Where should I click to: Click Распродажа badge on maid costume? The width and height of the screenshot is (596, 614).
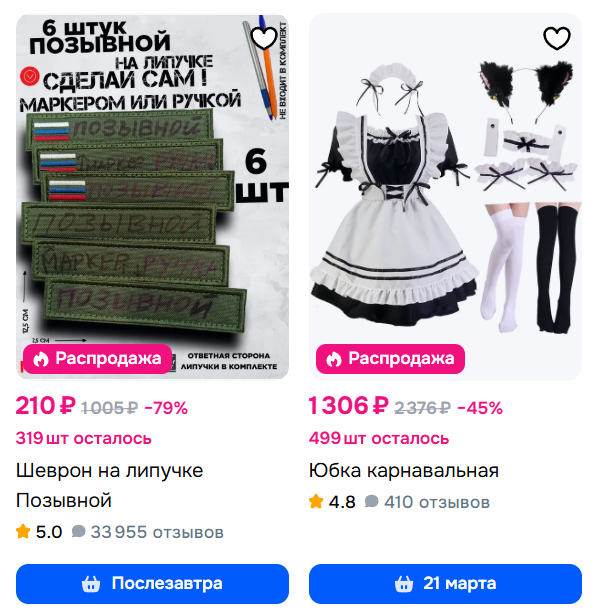pos(390,359)
